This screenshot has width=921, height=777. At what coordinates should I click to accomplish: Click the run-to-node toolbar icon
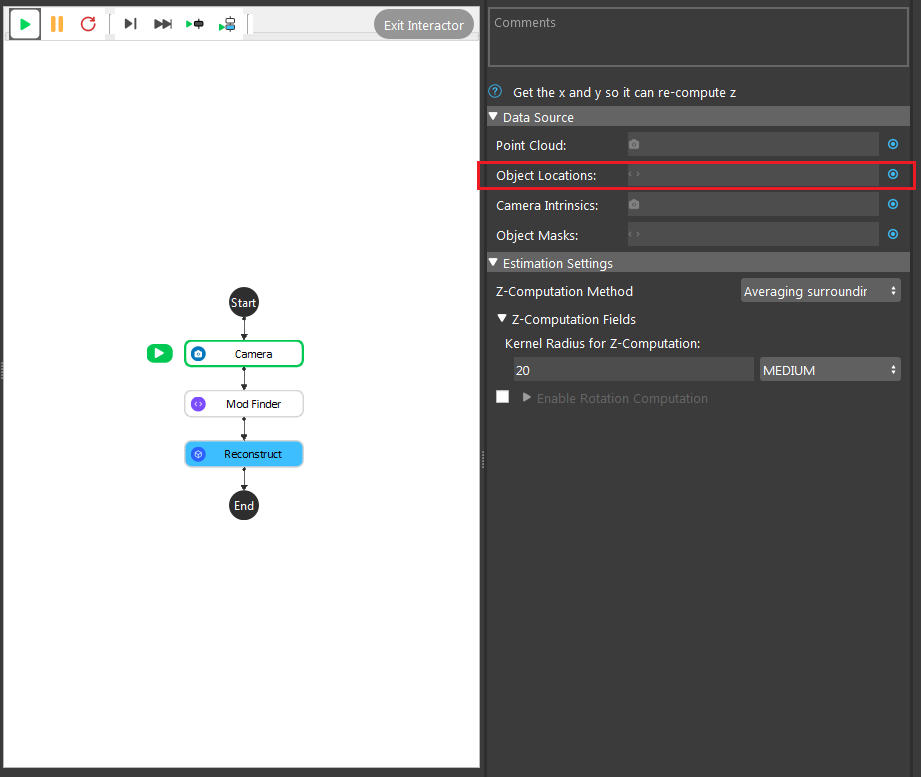click(195, 24)
